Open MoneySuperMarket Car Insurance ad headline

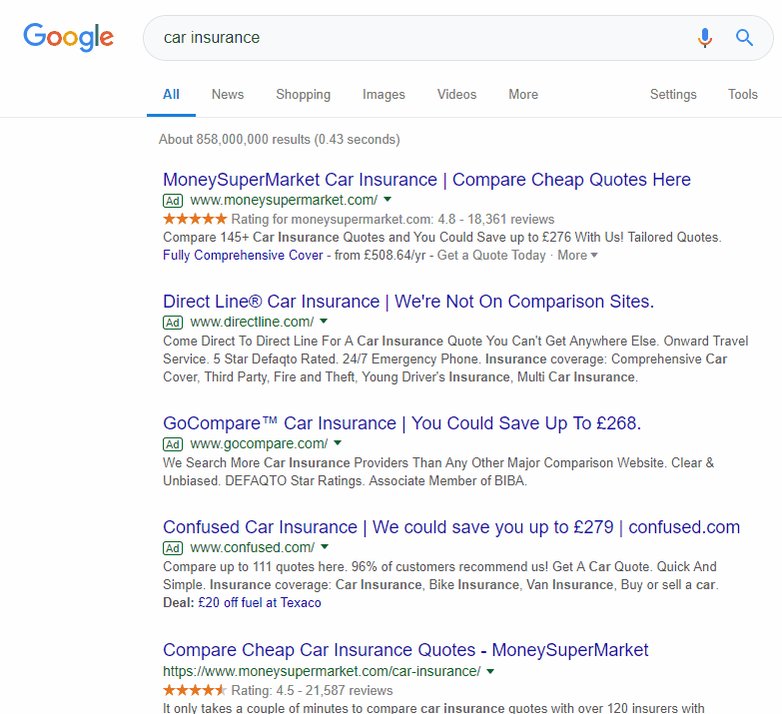[427, 179]
